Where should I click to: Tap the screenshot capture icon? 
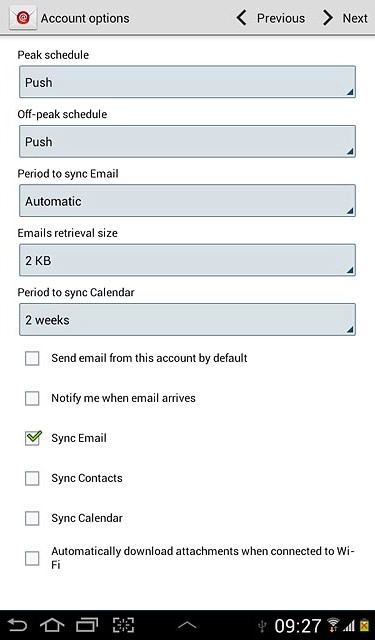[x=123, y=625]
